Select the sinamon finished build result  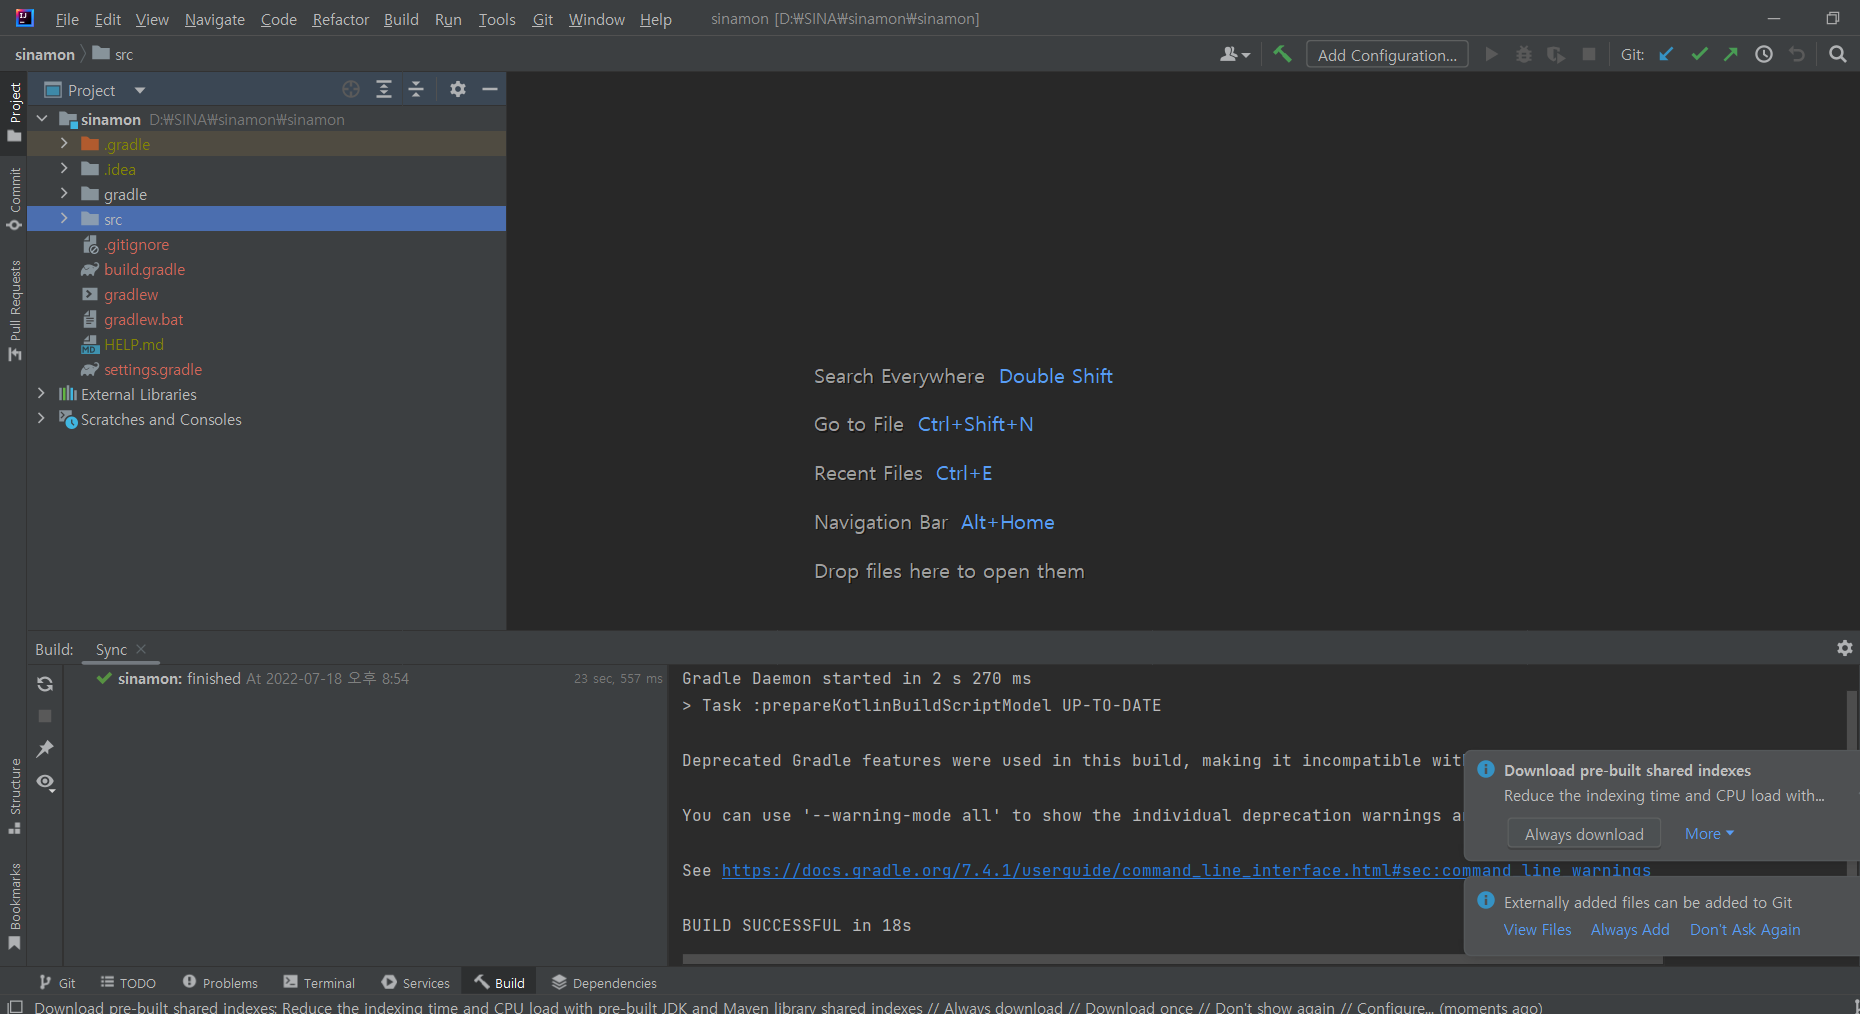[263, 678]
